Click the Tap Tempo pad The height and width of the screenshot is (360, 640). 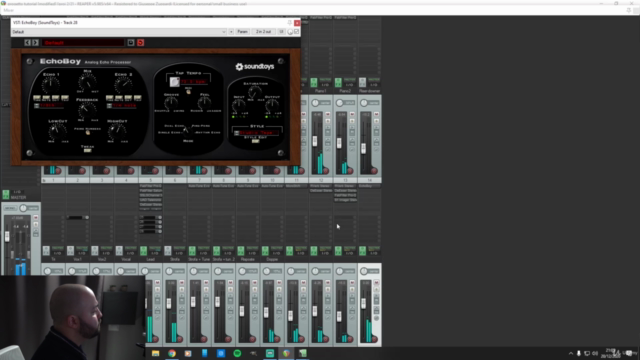(175, 82)
